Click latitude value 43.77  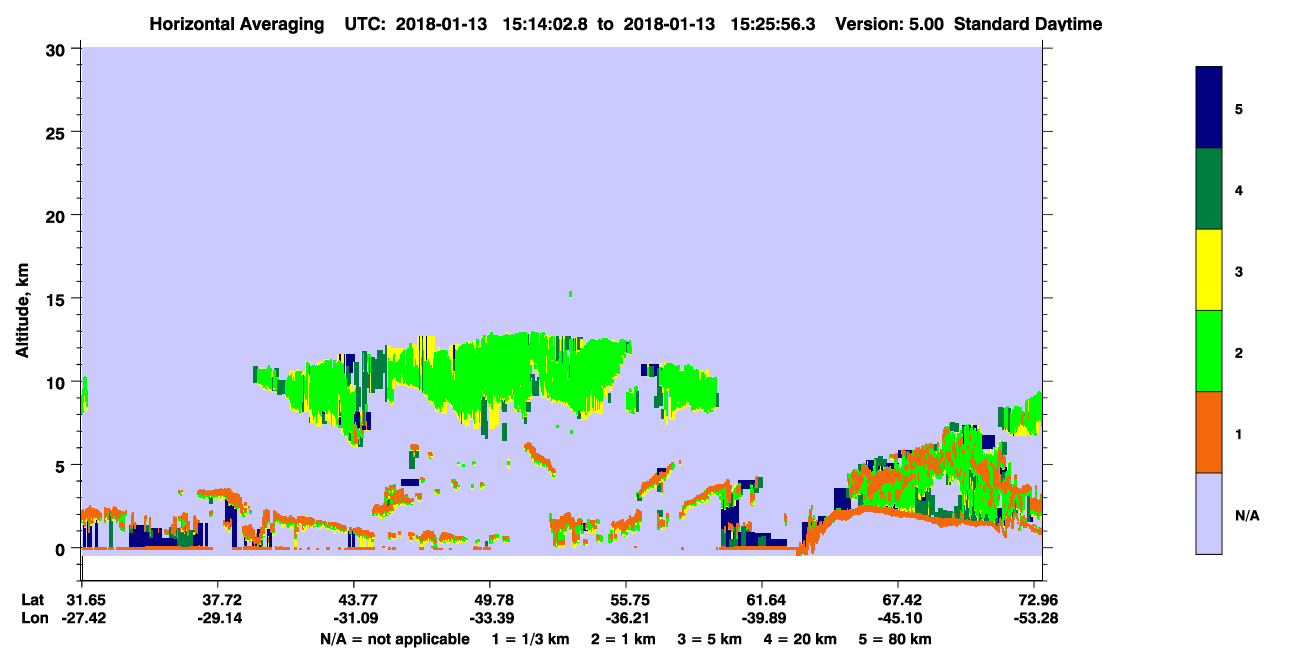(354, 600)
